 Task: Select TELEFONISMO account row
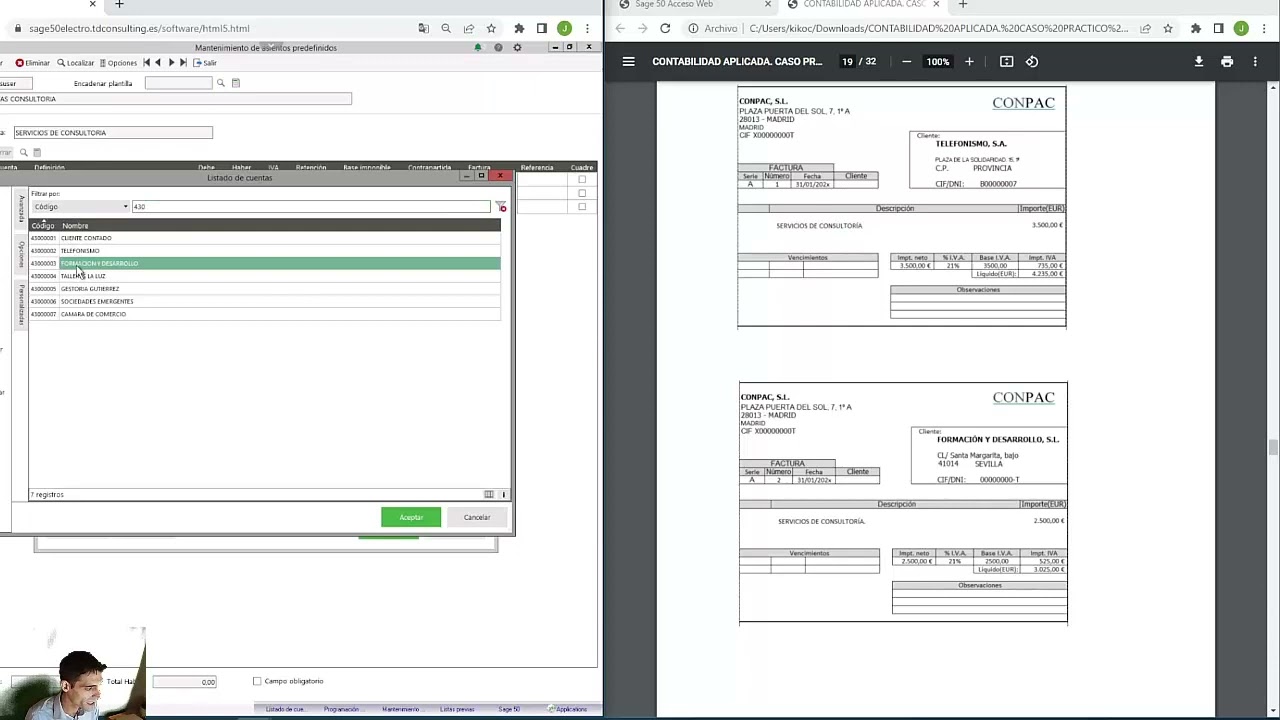click(x=265, y=251)
